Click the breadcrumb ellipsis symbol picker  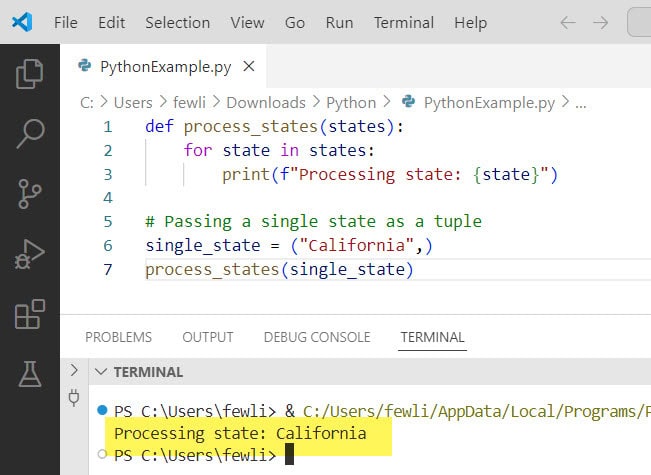click(x=580, y=104)
